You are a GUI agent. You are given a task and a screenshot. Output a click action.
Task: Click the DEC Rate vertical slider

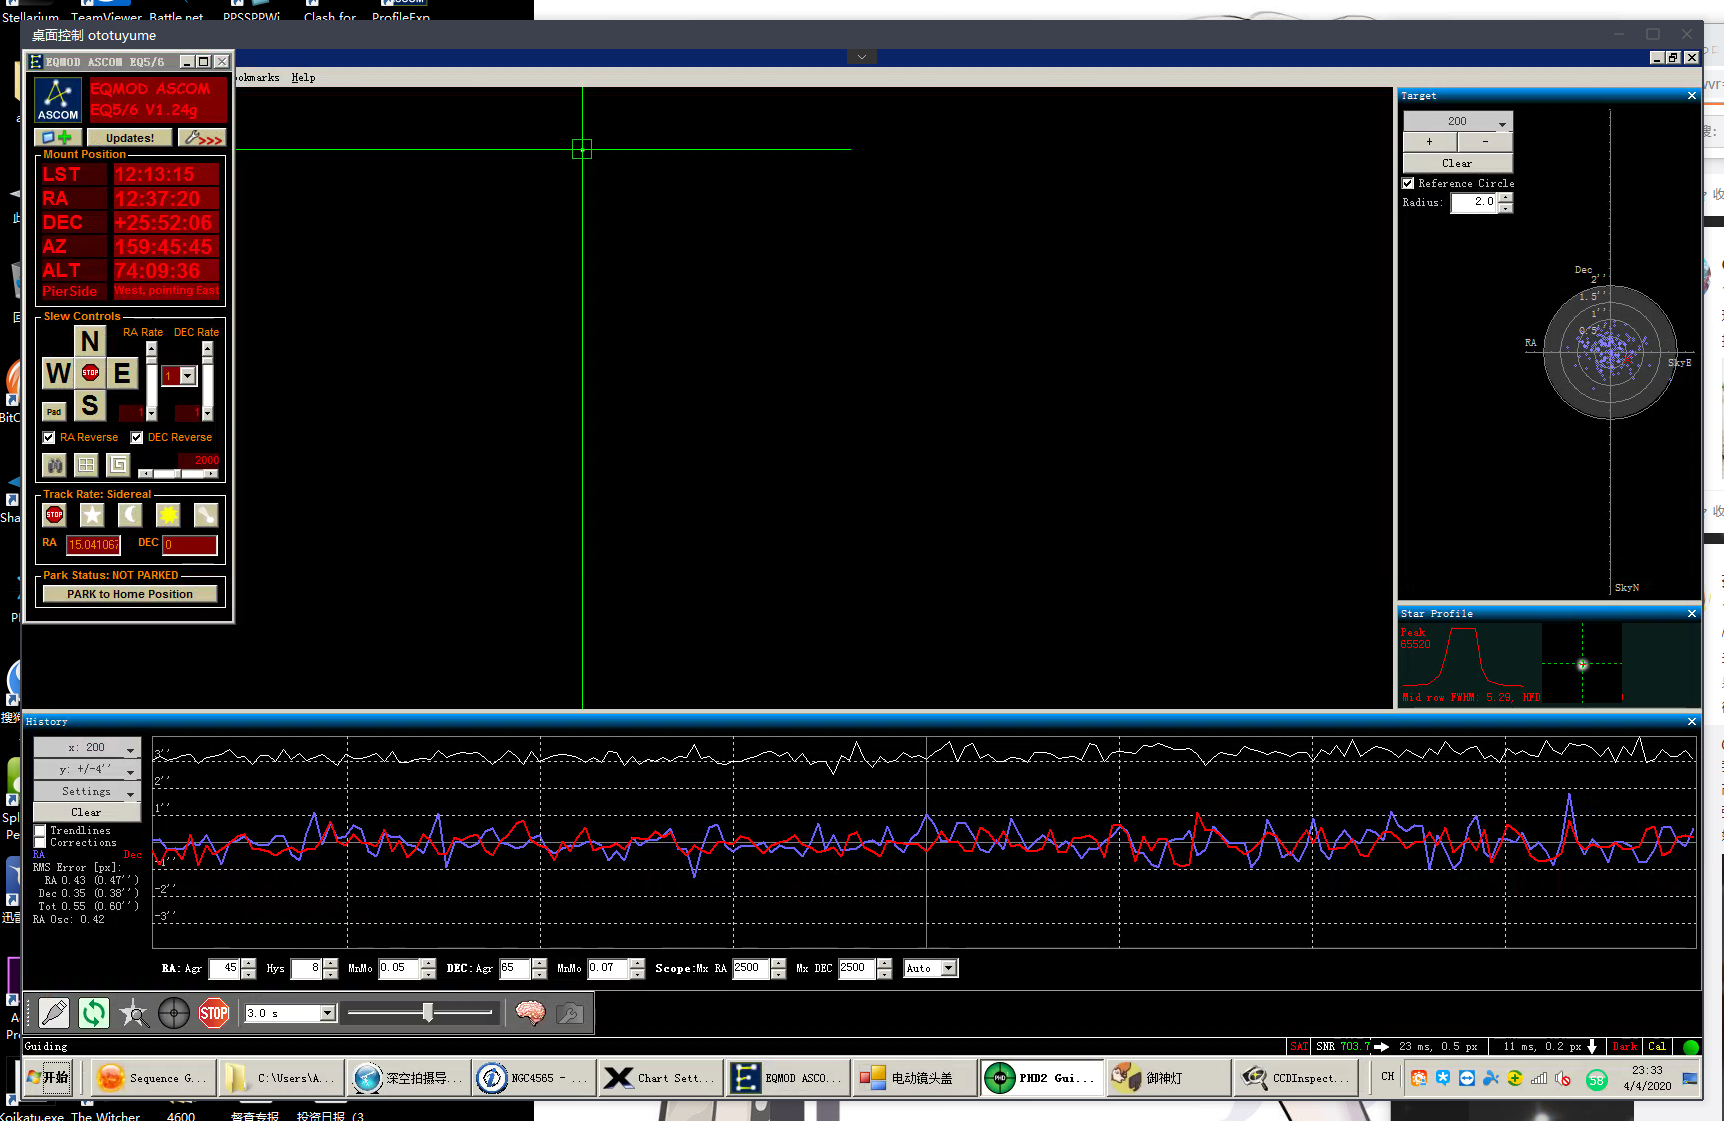pos(207,380)
